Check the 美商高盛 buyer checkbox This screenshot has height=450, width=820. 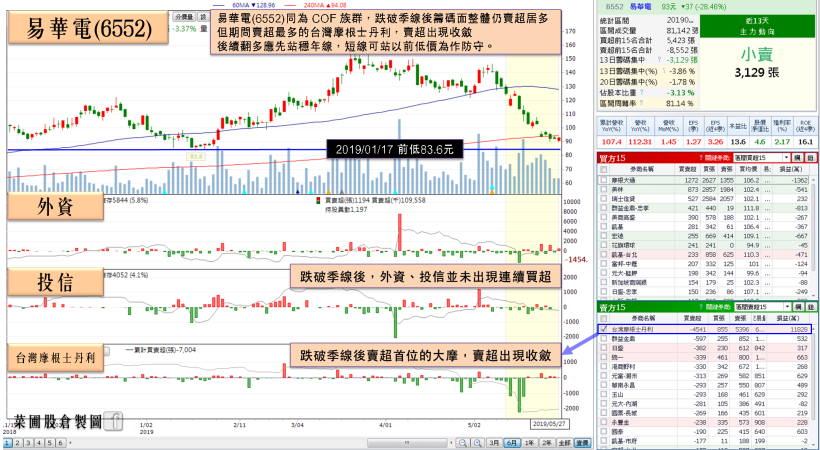pyautogui.click(x=603, y=217)
